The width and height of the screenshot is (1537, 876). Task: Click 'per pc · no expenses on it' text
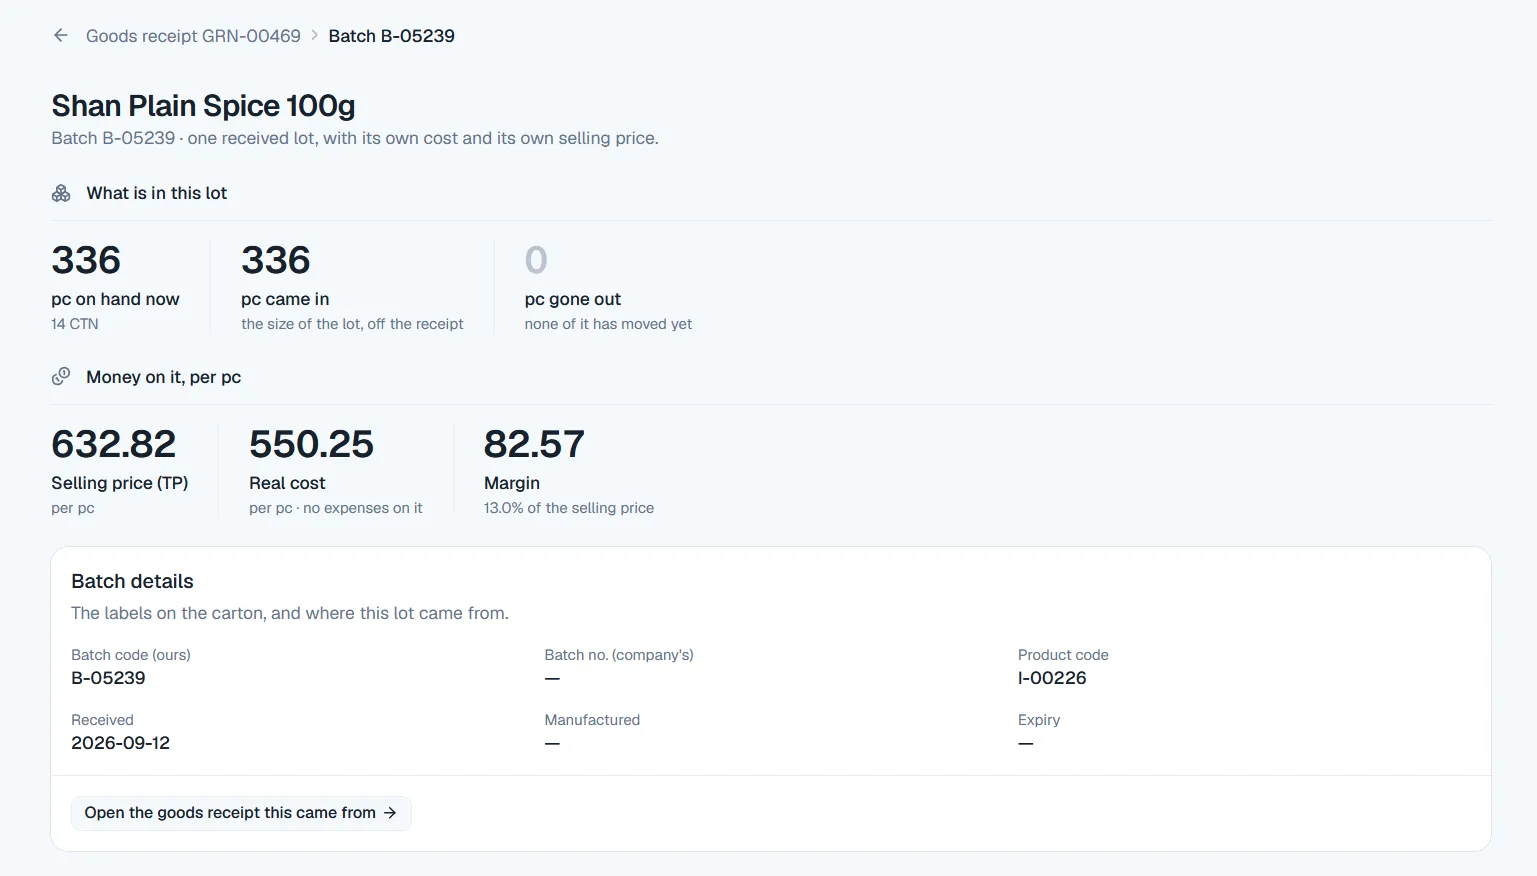(336, 508)
